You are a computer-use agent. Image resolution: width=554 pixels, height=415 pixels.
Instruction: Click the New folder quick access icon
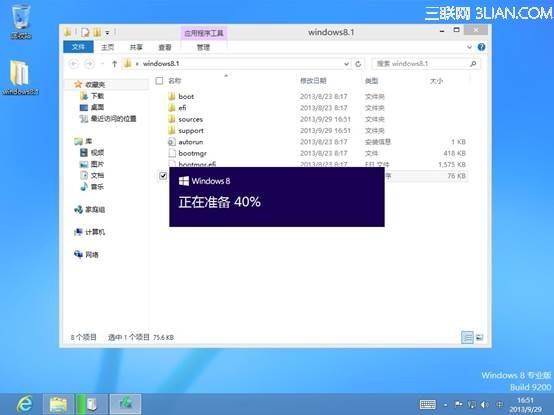97,32
